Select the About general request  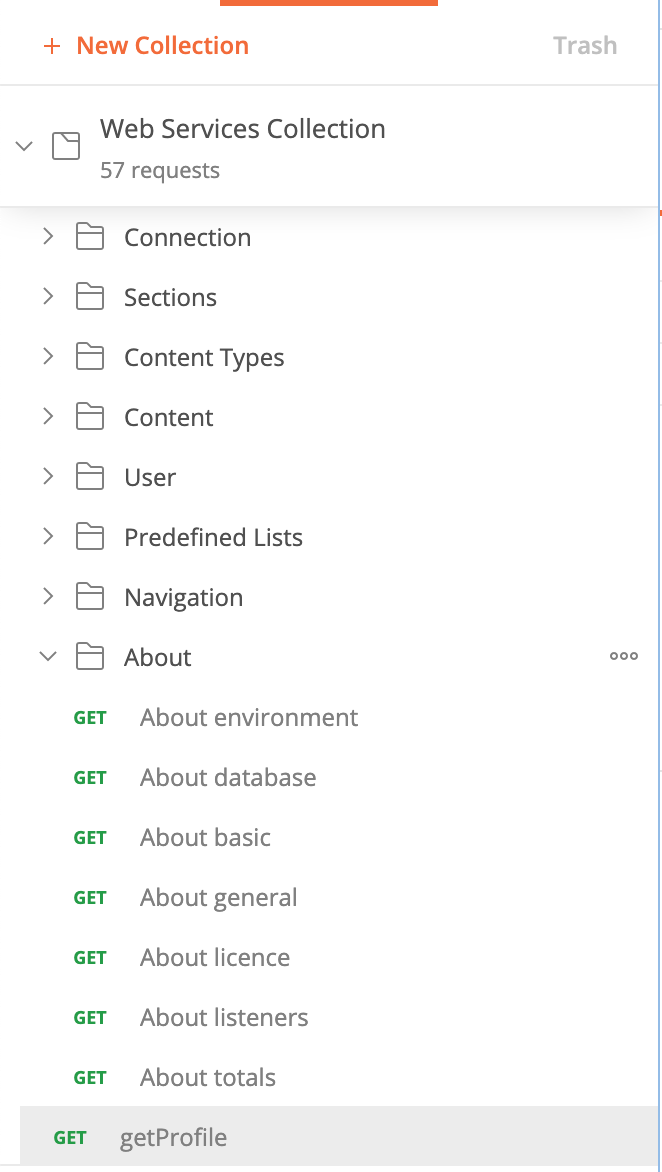tap(218, 897)
